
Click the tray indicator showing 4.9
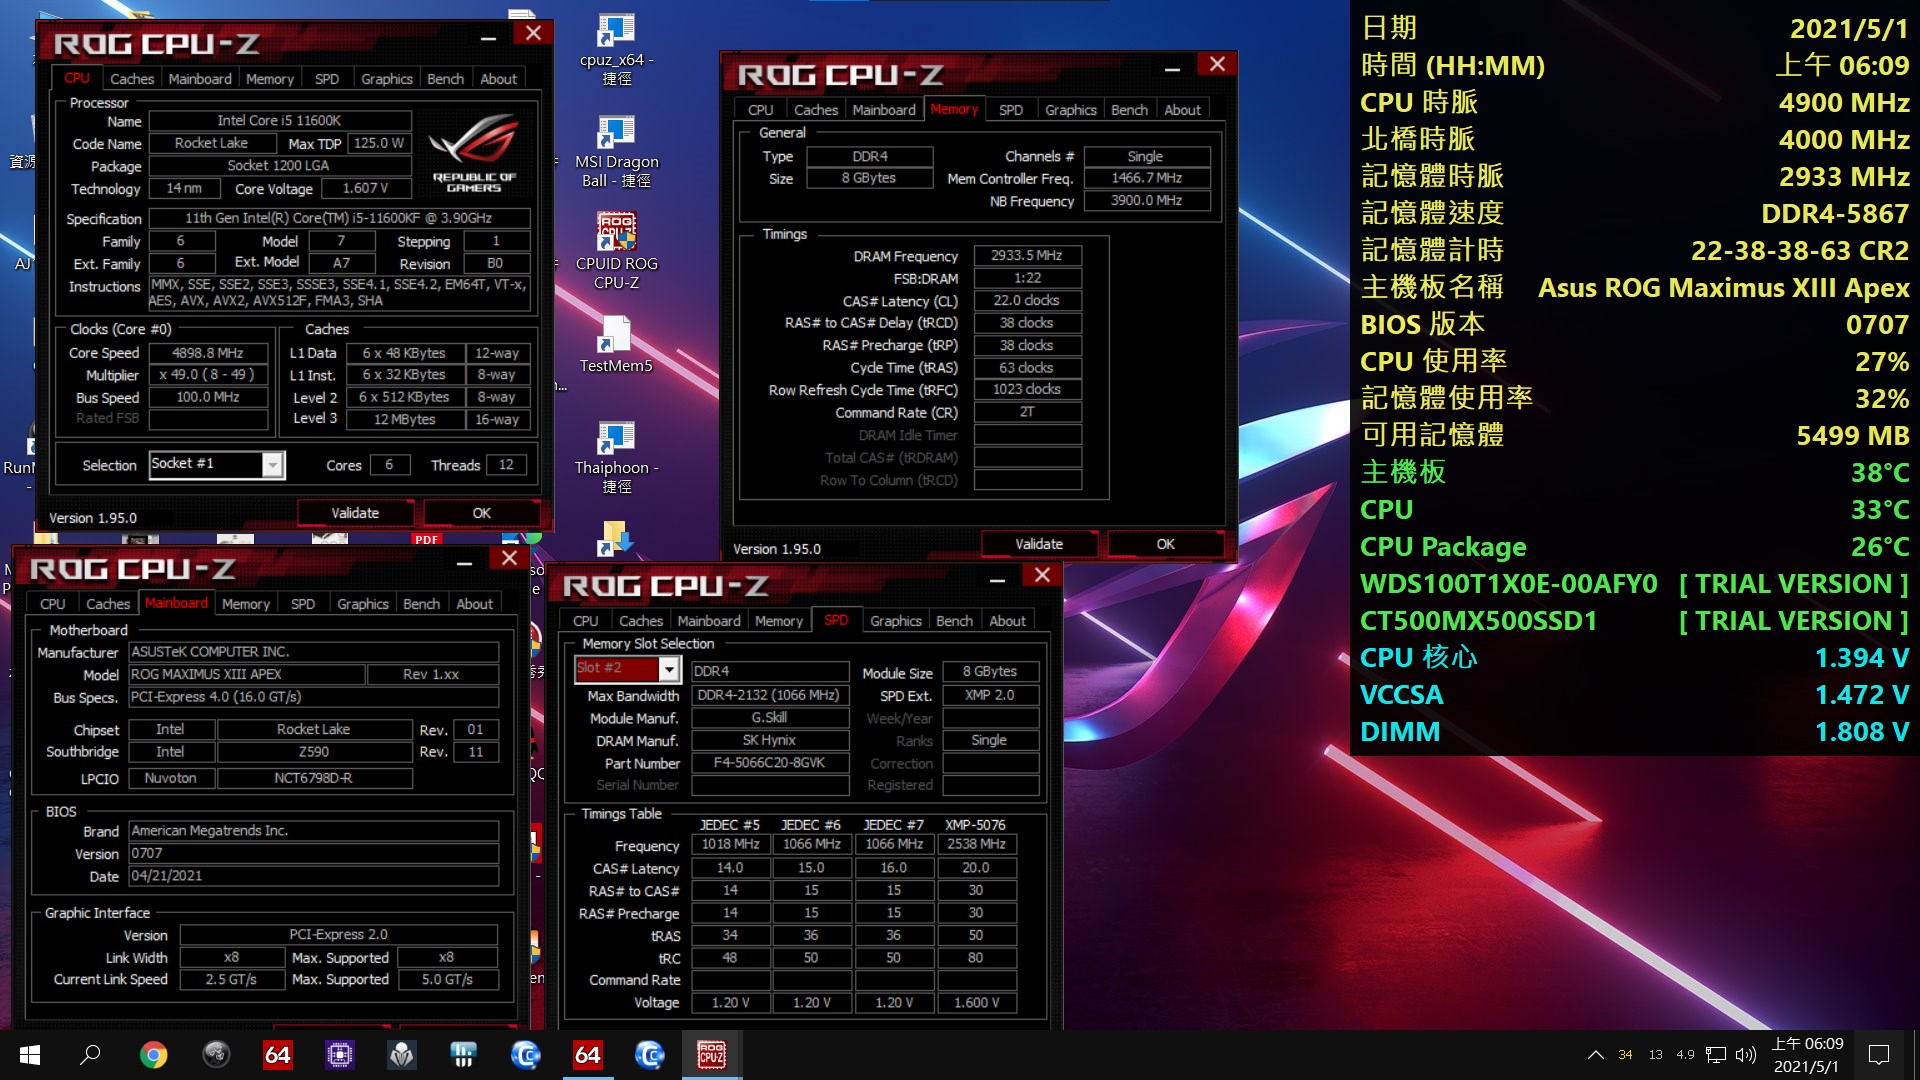pyautogui.click(x=1686, y=1055)
